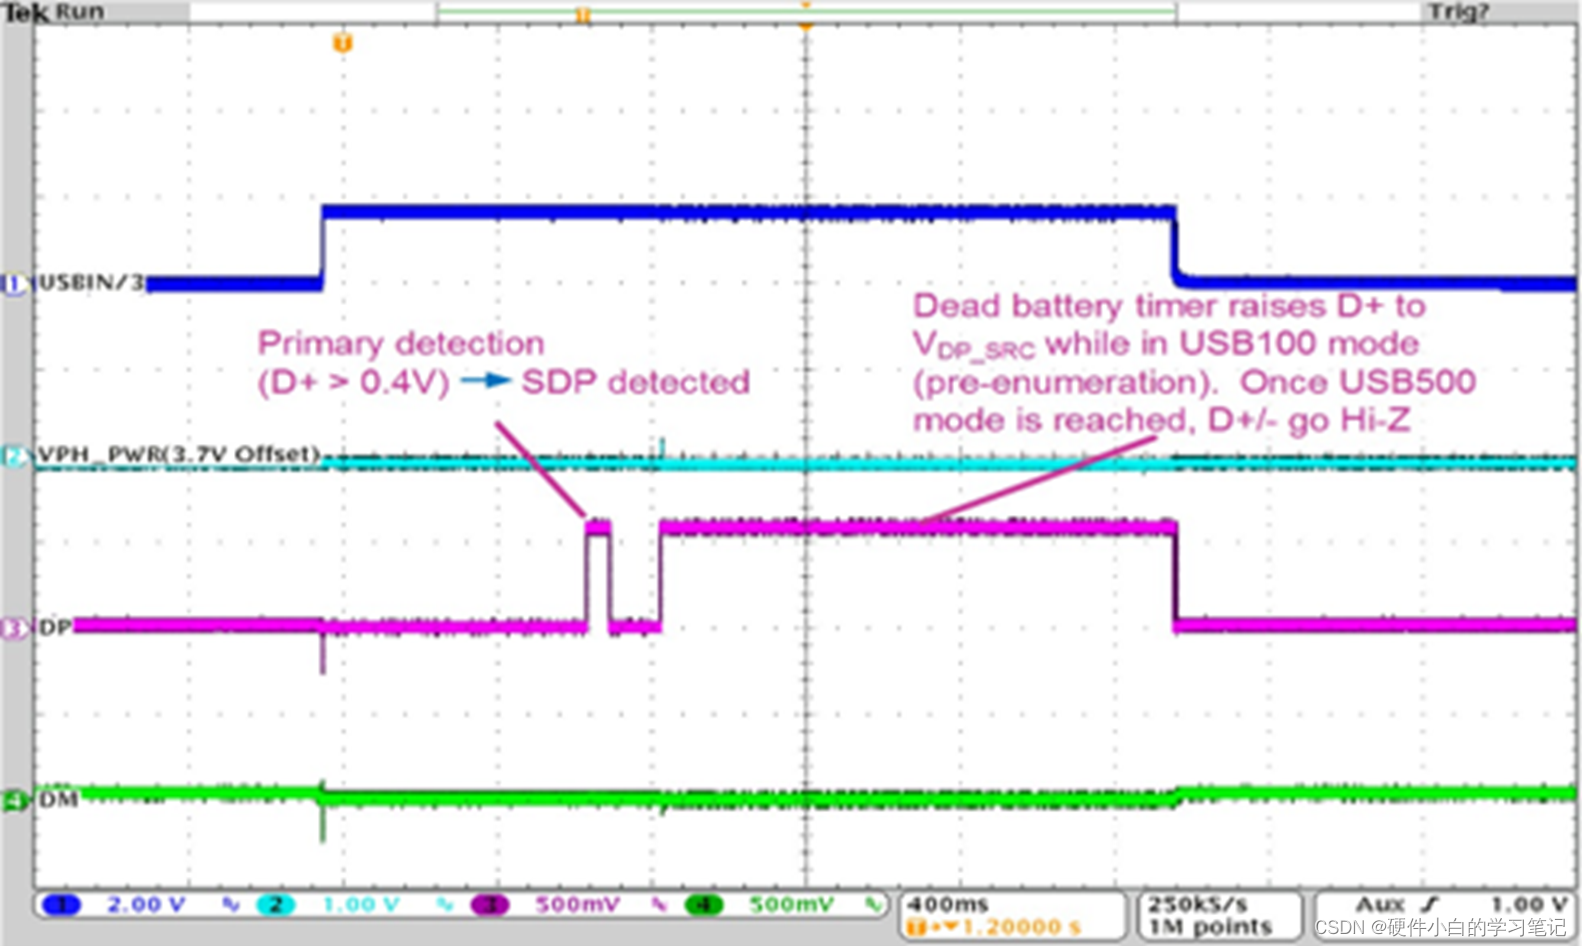This screenshot has width=1582, height=946.
Task: Click the rising-edge trigger slope icon next to Aux
Action: (1430, 905)
